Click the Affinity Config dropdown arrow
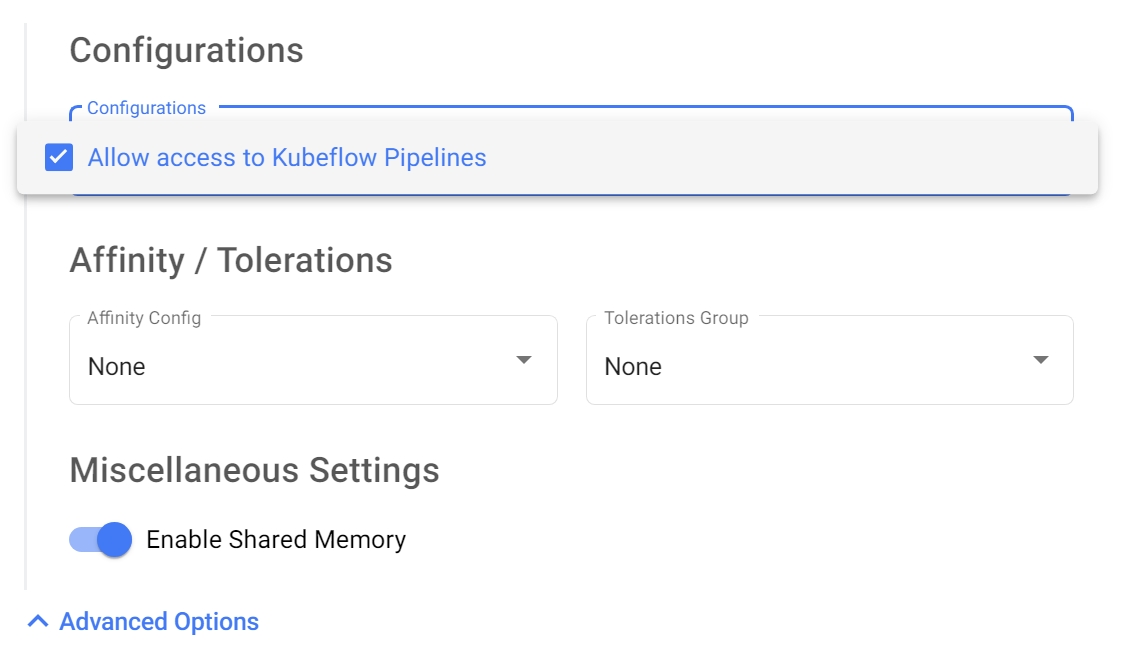 coord(523,361)
